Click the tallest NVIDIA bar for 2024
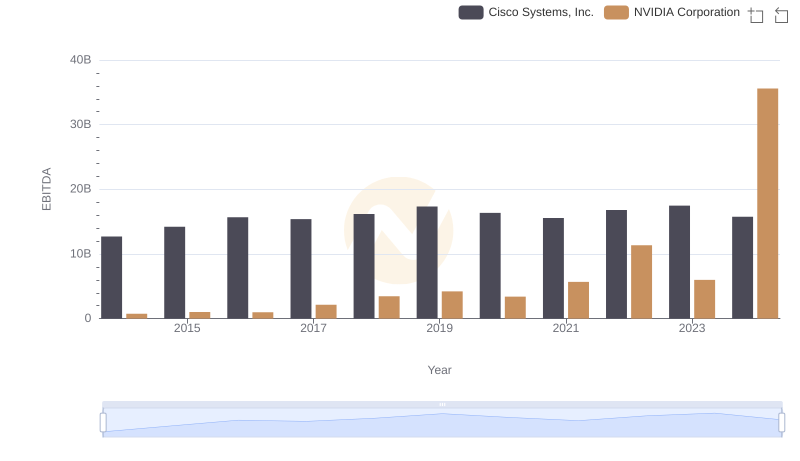This screenshot has width=800, height=461. [x=767, y=203]
